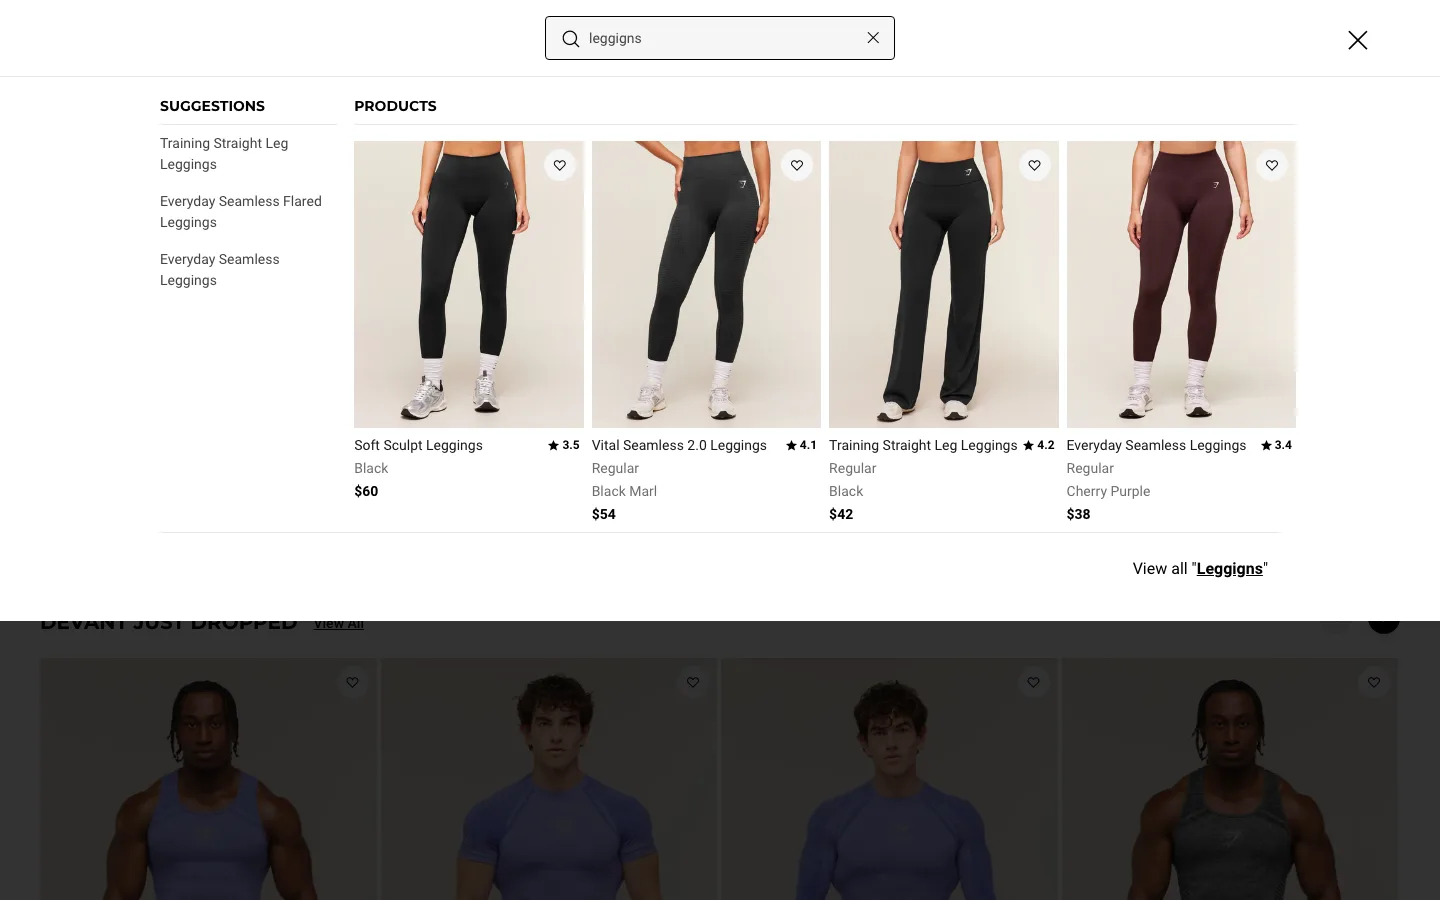Click the Everyday Seamless Leggings product title
This screenshot has width=1440, height=900.
pyautogui.click(x=1156, y=446)
